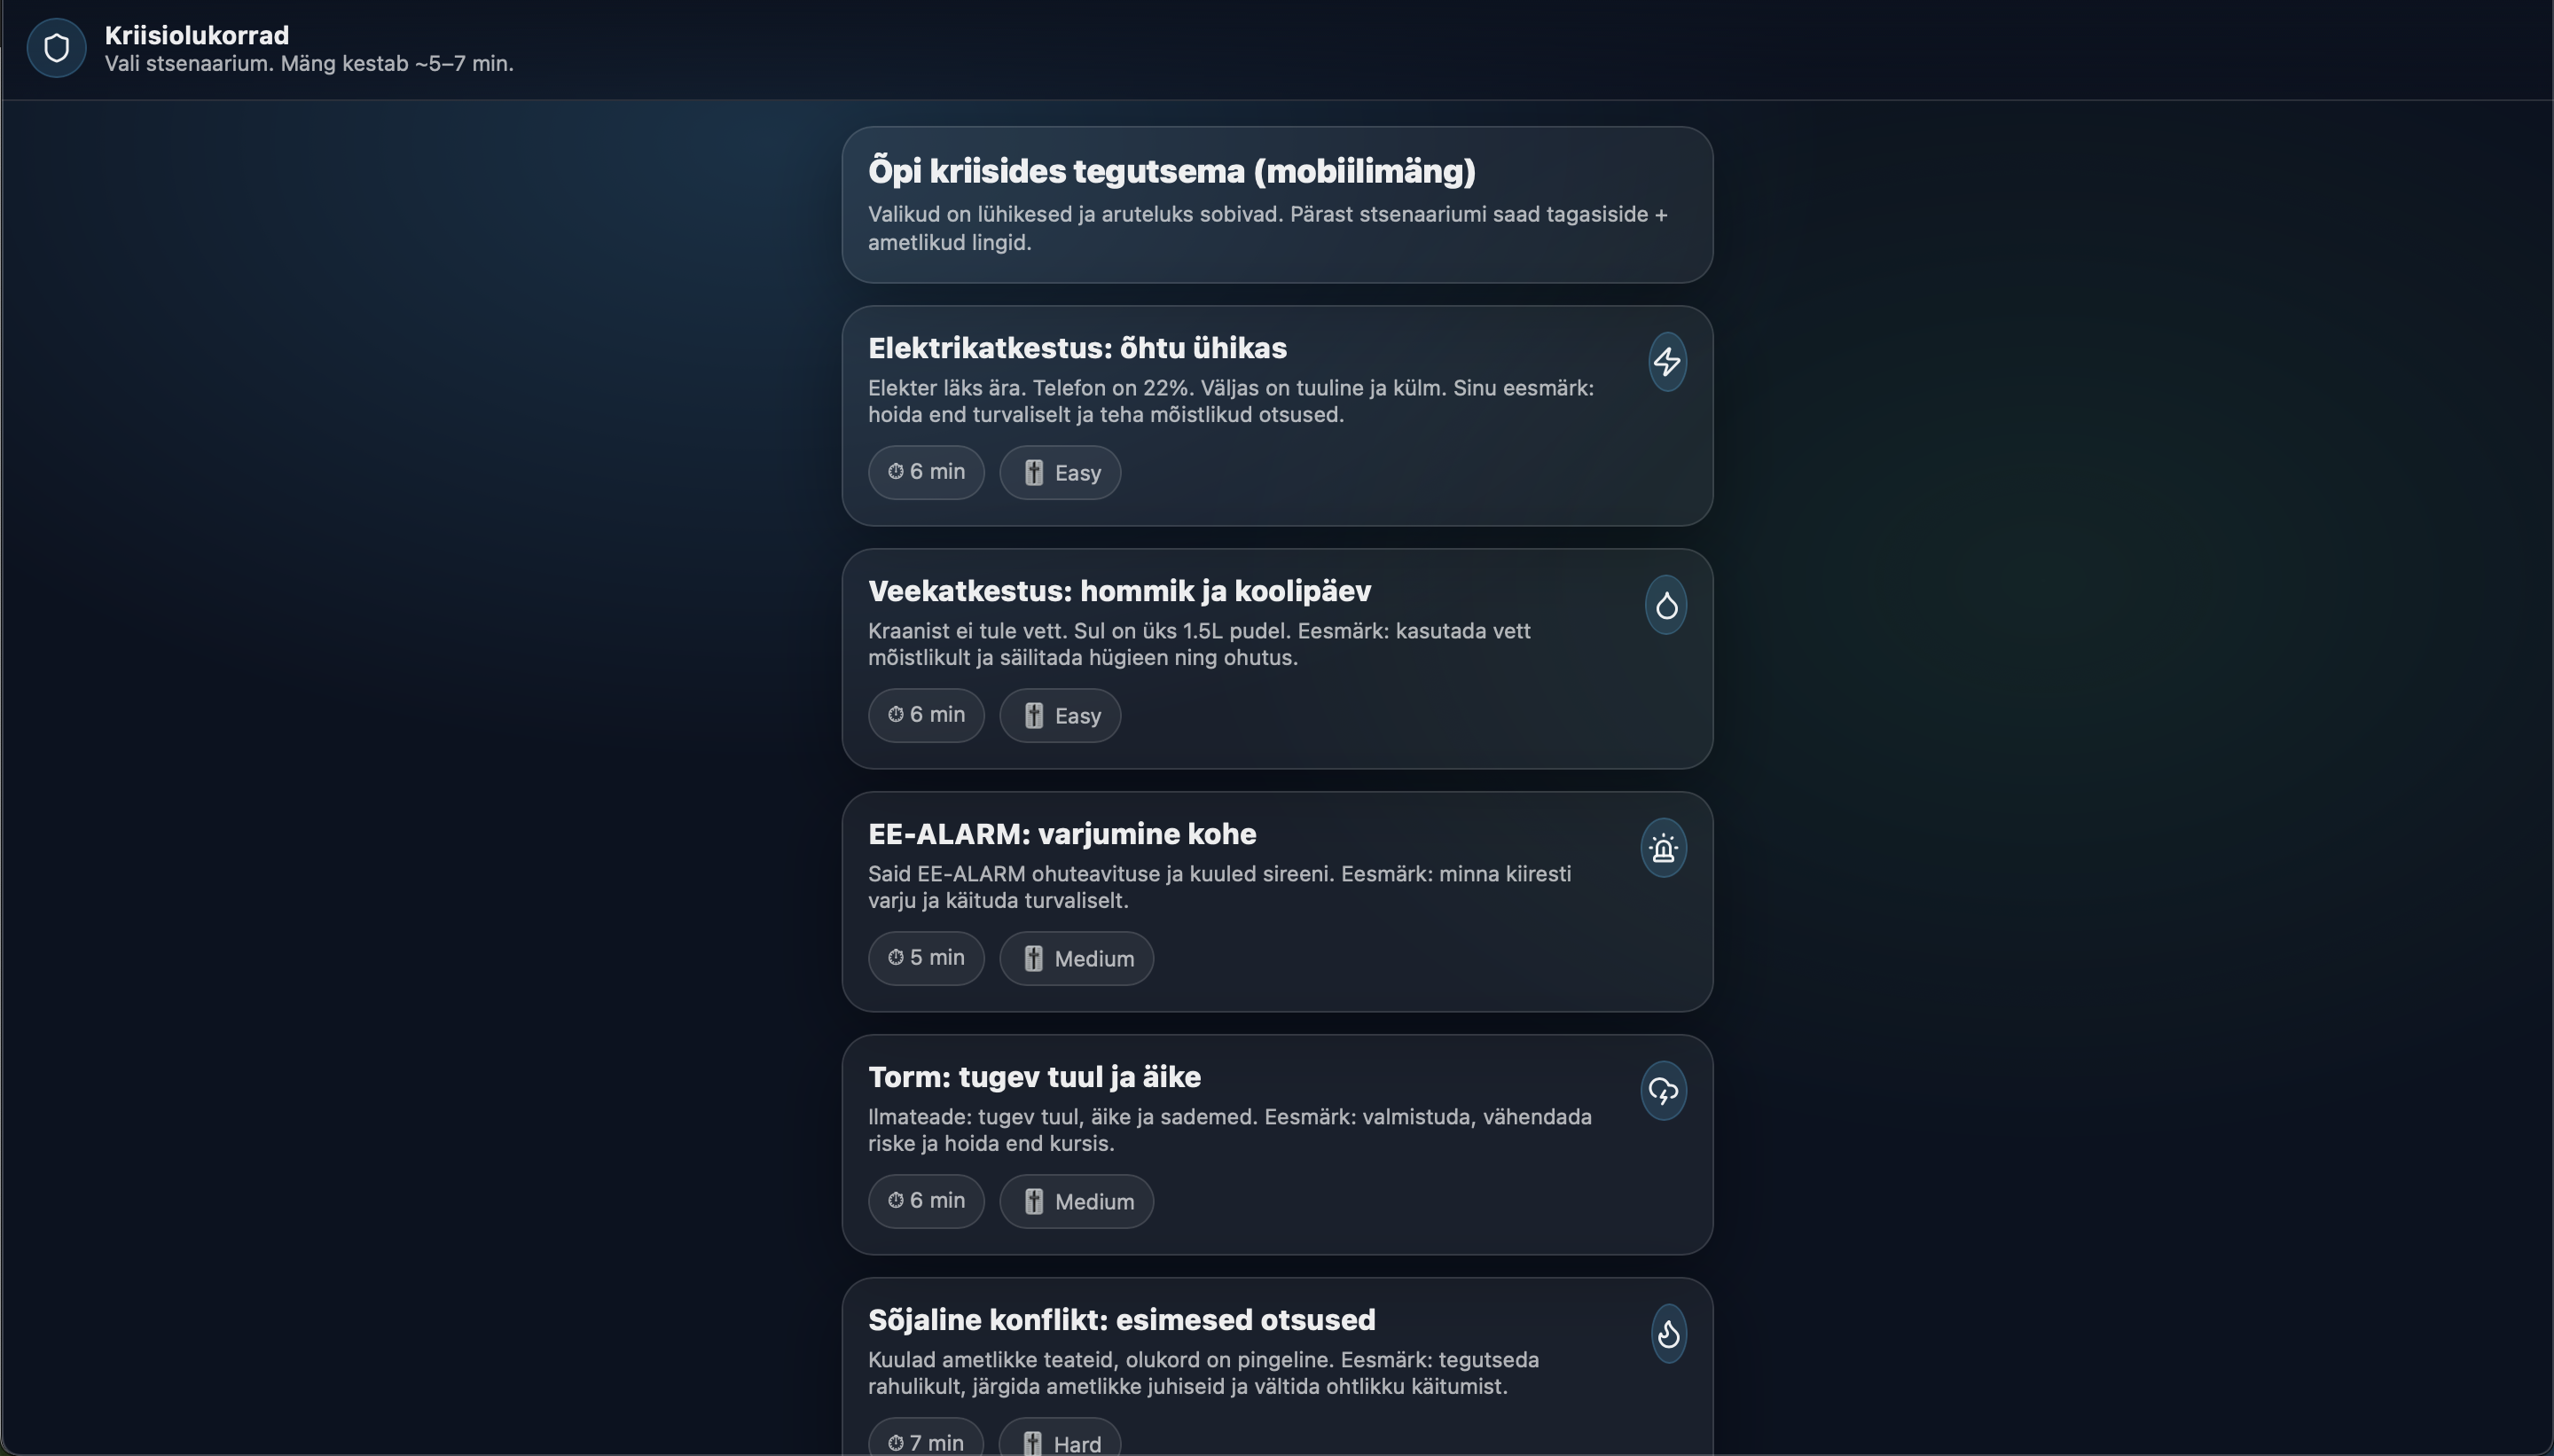Click the Easy badge on Elektrikatkestus card
Viewport: 2554px width, 1456px height.
tap(1058, 471)
